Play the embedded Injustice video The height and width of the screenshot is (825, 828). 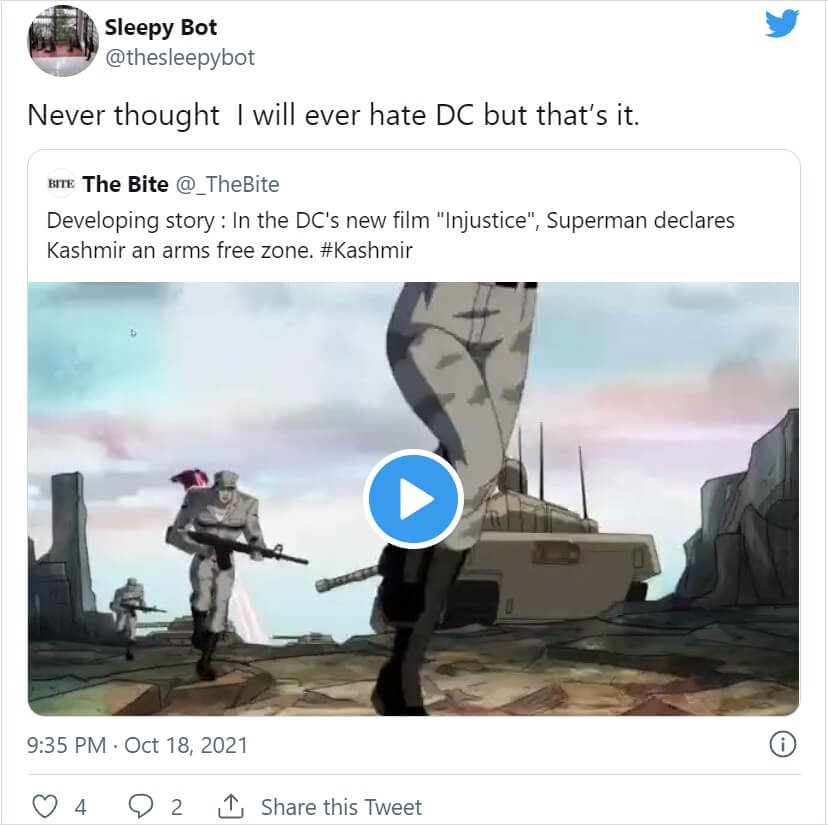coord(413,499)
